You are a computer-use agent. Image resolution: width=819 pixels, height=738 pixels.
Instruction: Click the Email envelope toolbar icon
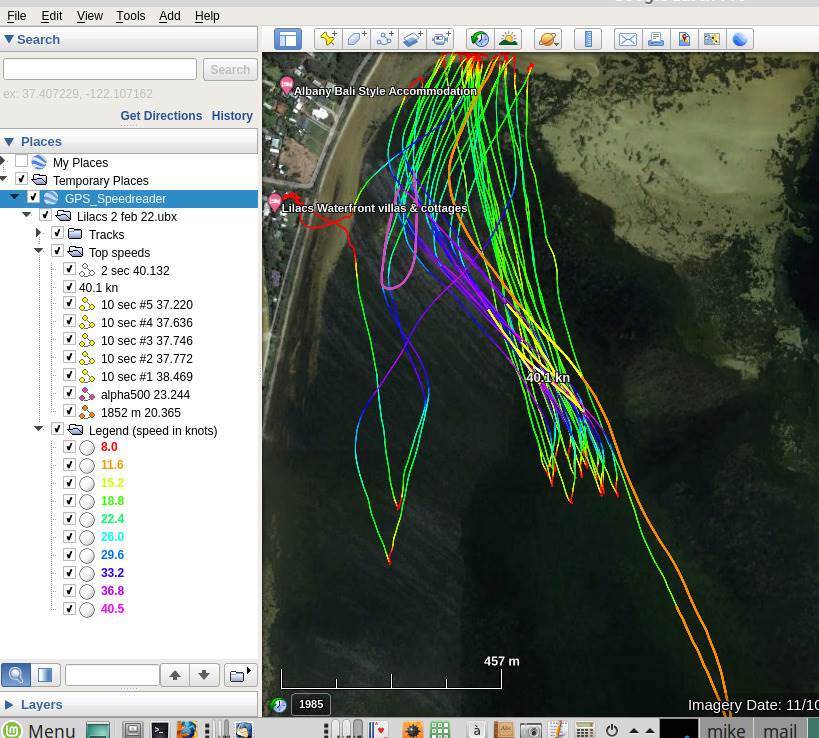coord(628,39)
